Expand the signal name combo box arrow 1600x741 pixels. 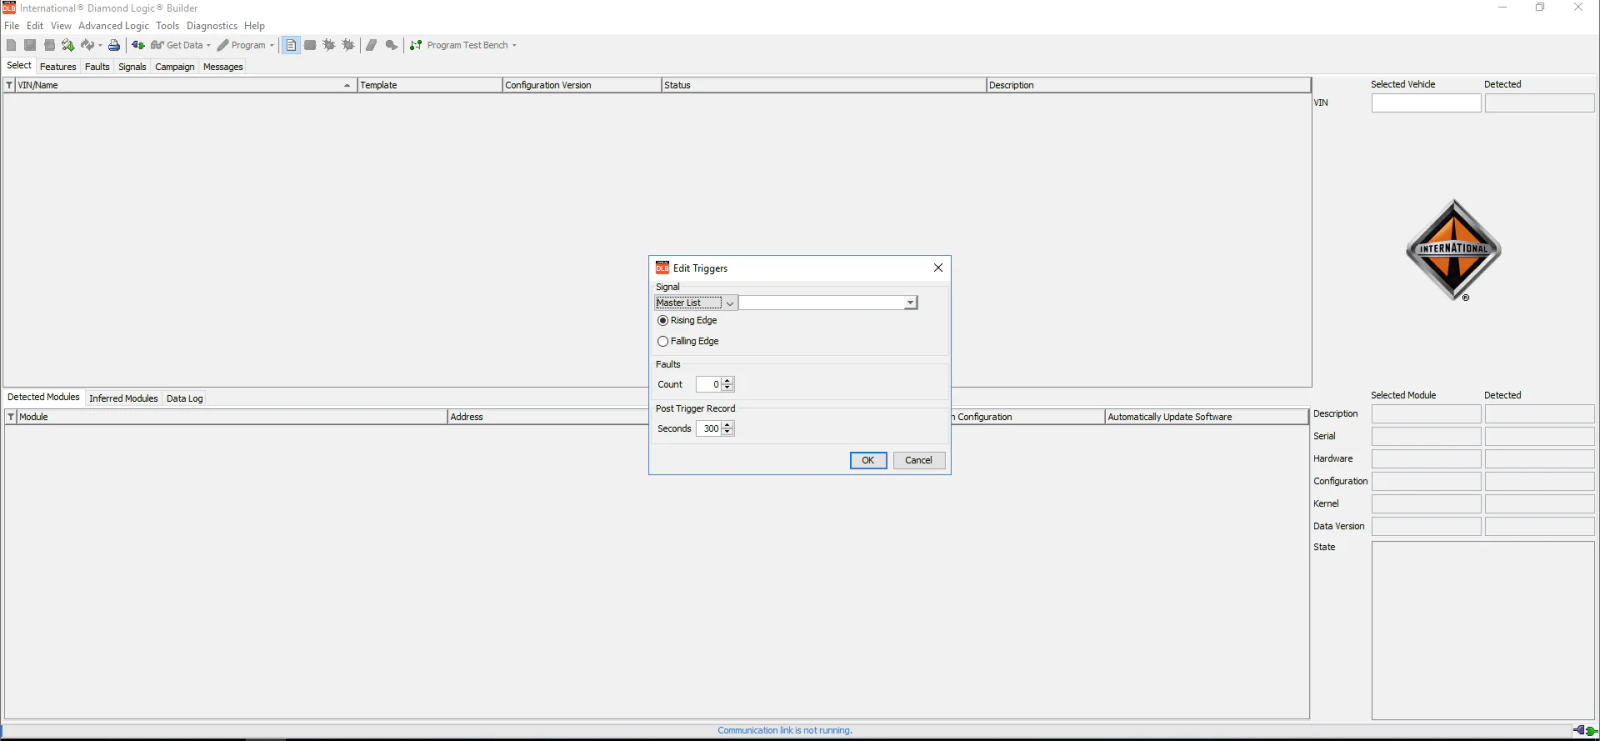[x=910, y=303]
